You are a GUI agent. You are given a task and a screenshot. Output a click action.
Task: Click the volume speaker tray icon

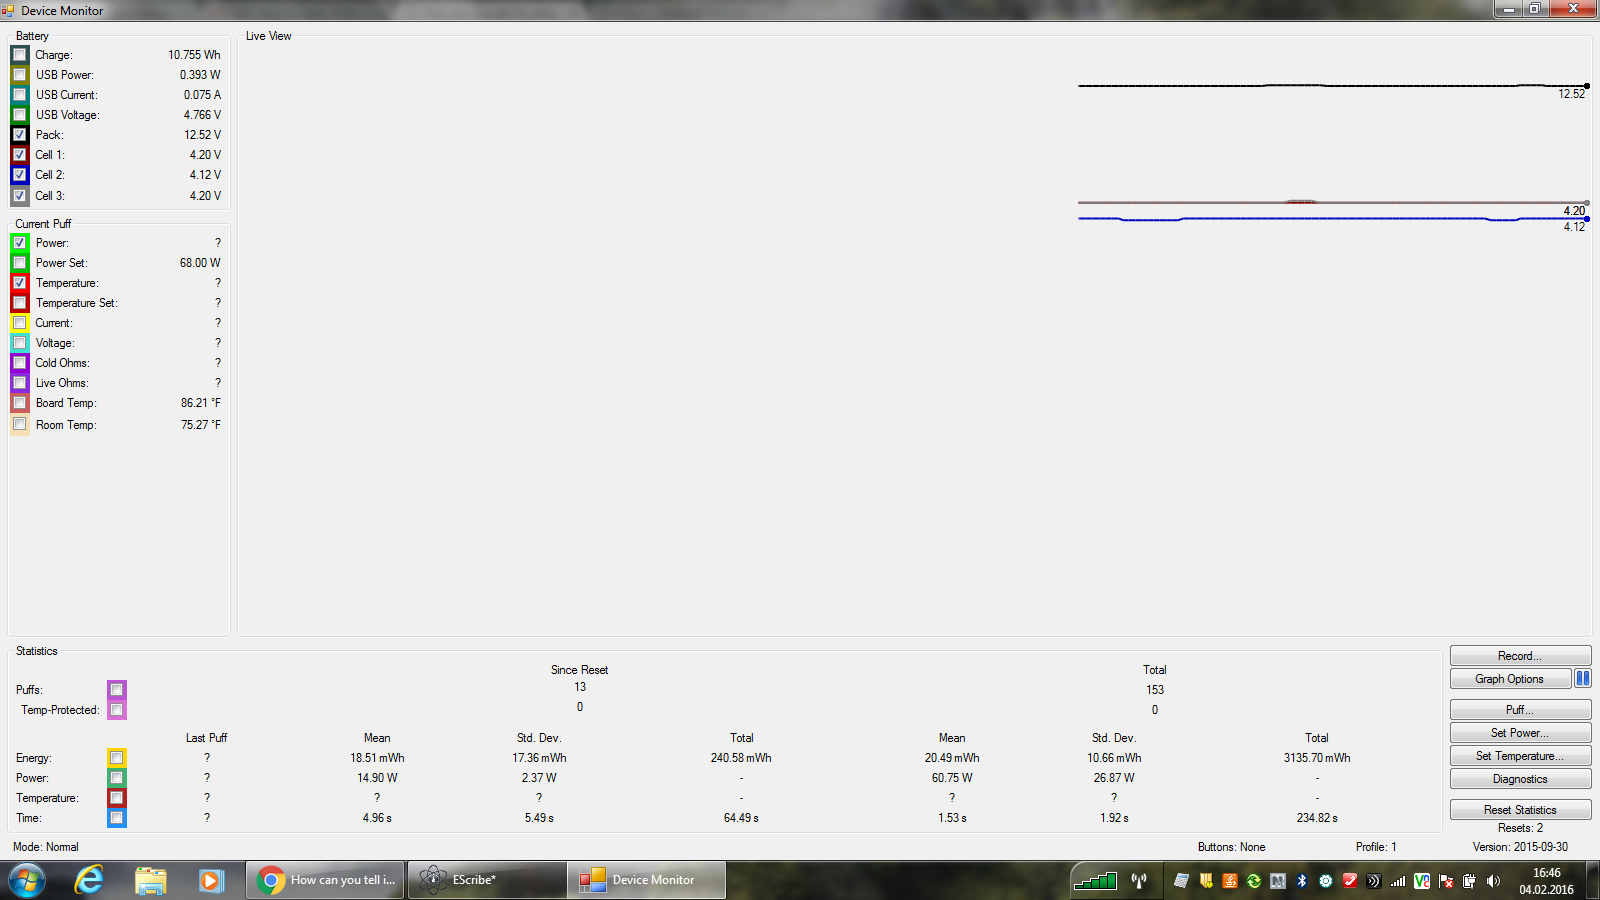pos(1493,881)
